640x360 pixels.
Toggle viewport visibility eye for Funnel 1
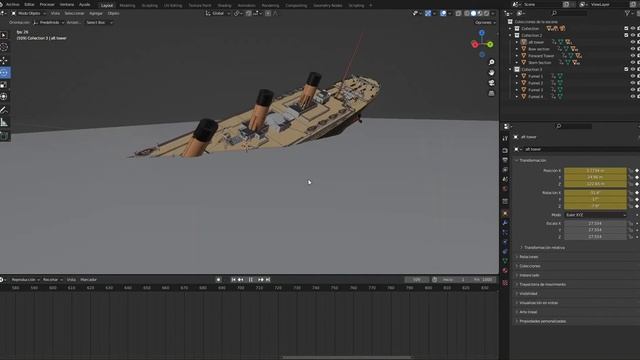pos(633,76)
